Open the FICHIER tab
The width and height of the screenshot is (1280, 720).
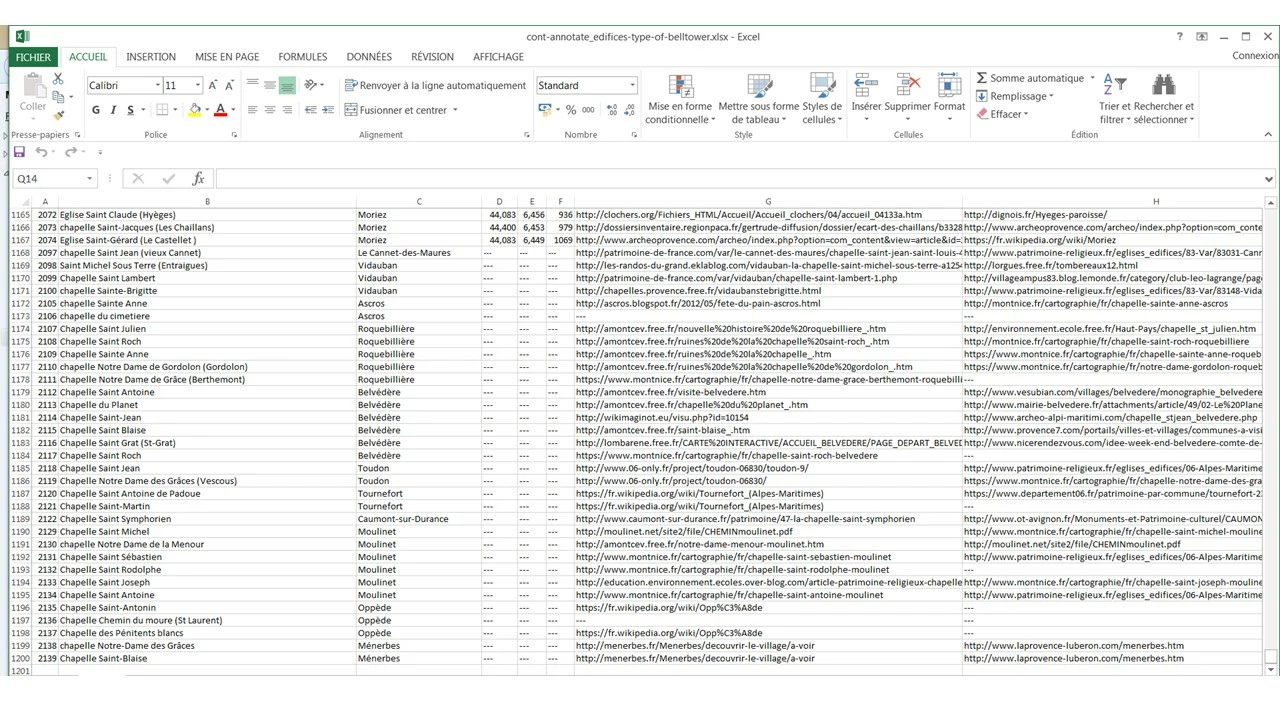click(x=33, y=57)
